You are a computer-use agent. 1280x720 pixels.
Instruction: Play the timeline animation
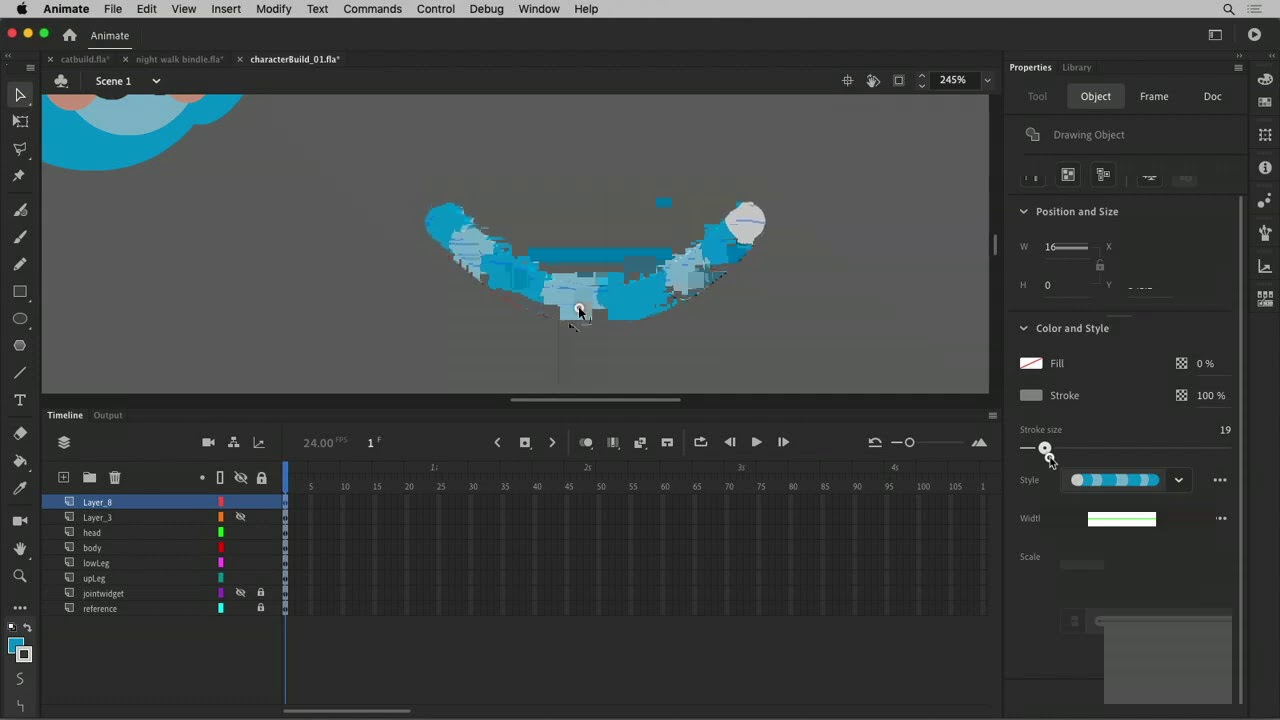point(756,442)
